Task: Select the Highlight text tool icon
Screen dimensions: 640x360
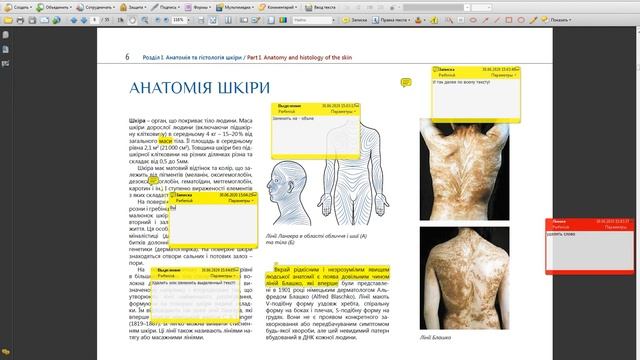Action: click(434, 20)
